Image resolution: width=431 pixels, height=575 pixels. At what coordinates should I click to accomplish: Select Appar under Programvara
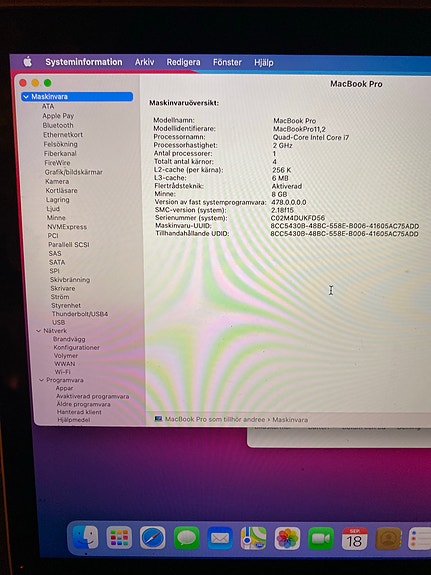click(x=64, y=388)
